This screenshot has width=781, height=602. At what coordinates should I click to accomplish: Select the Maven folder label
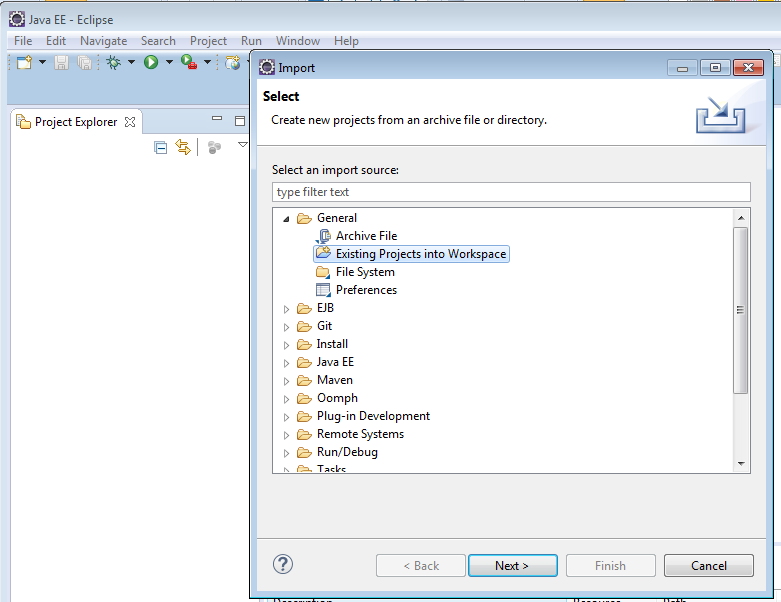point(335,380)
